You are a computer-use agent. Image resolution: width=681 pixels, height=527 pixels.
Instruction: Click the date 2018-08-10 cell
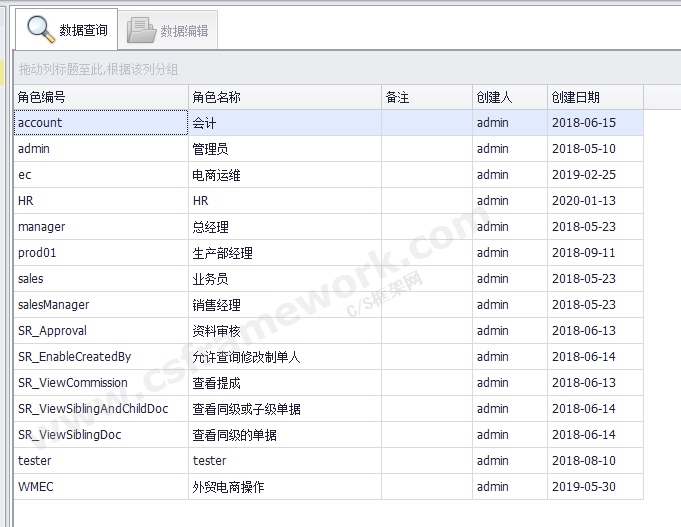[x=595, y=461]
